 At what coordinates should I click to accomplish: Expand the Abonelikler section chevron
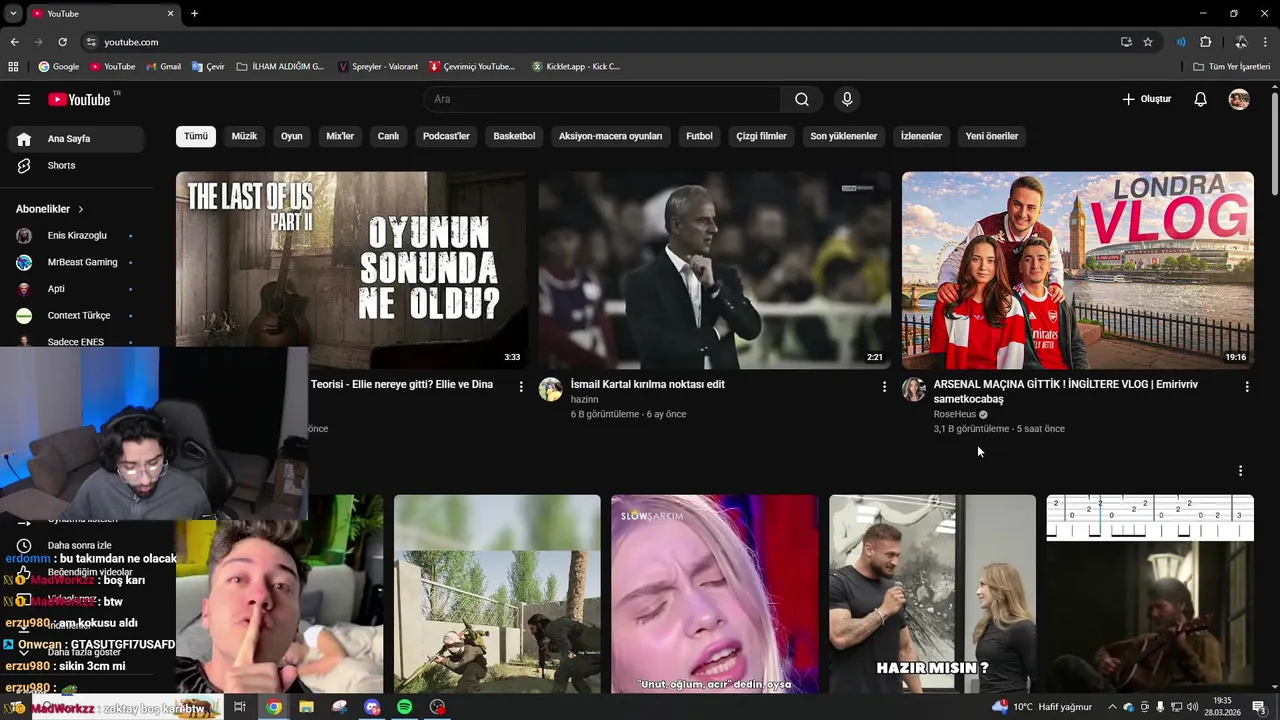[x=81, y=209]
